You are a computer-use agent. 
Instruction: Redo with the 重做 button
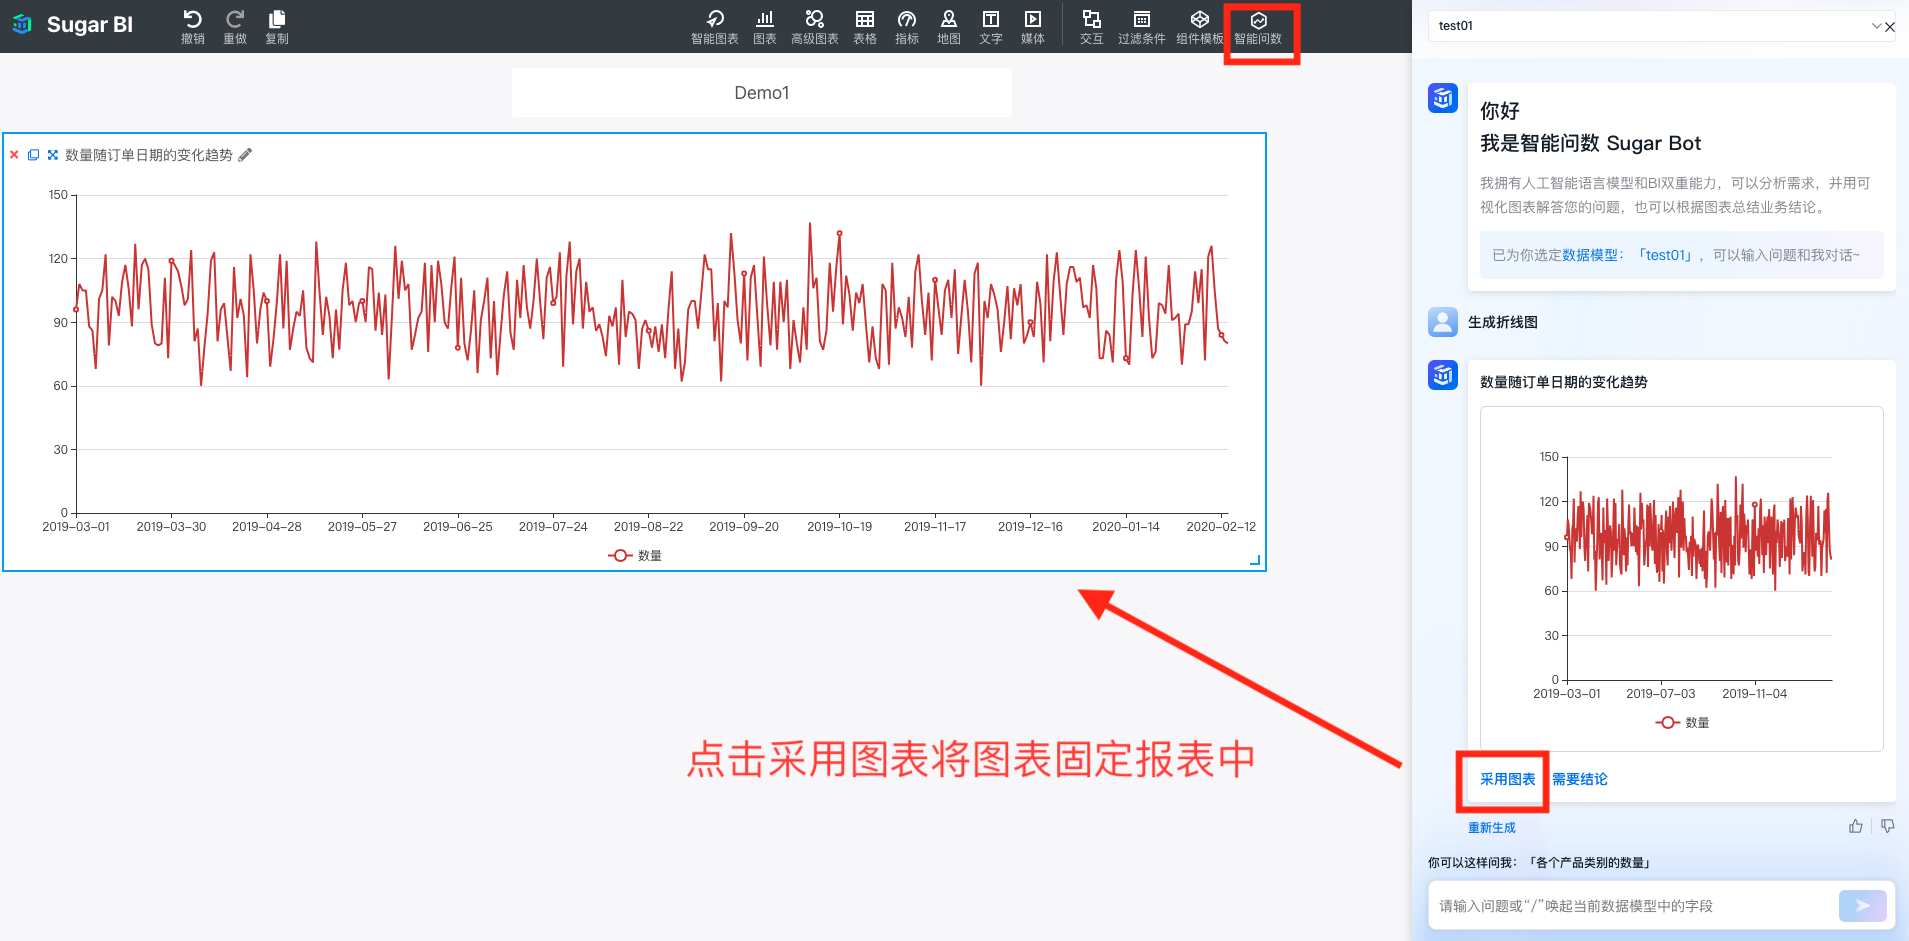[235, 27]
